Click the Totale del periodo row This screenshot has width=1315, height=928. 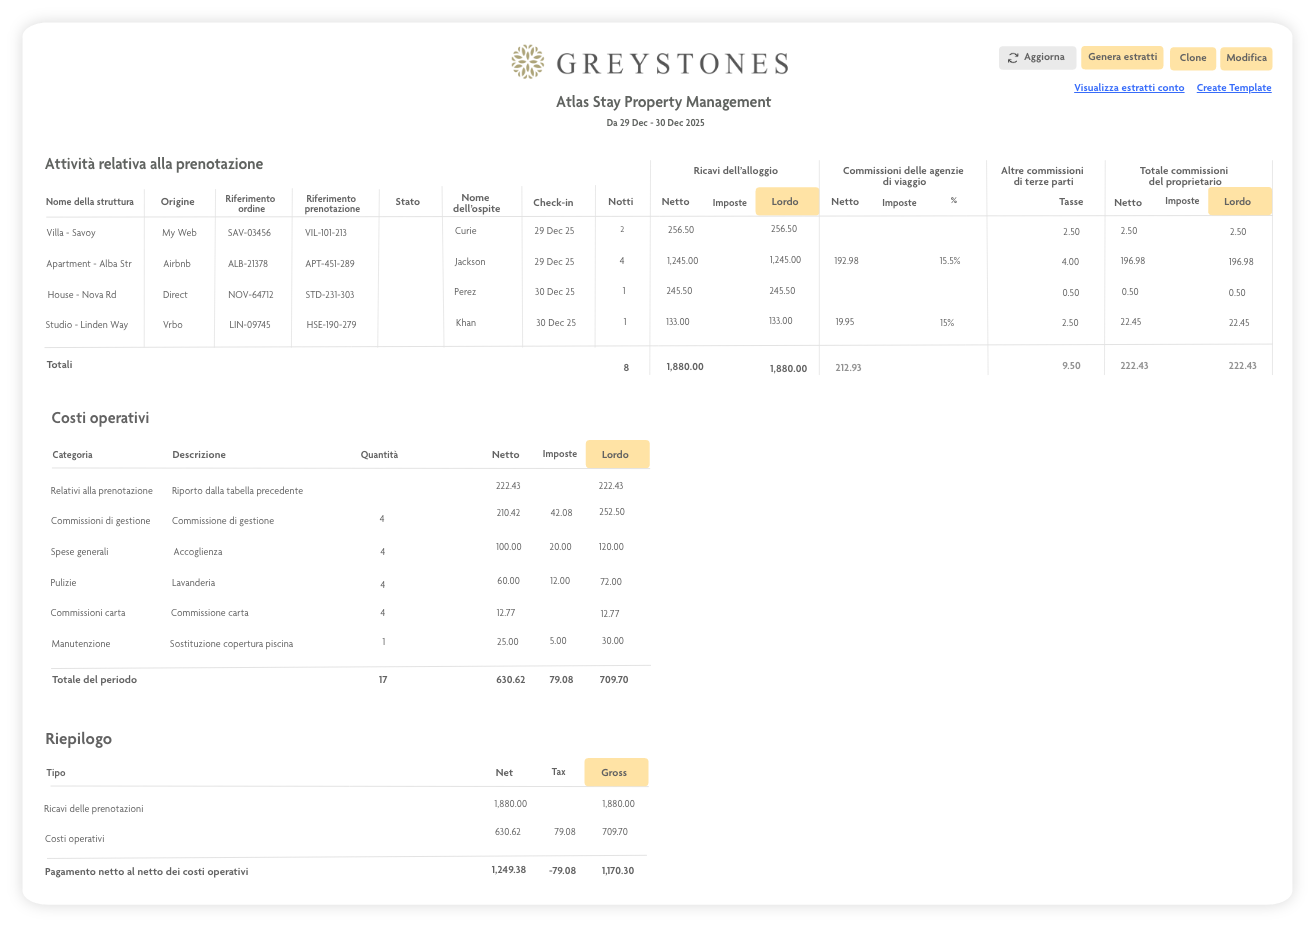pyautogui.click(x=94, y=679)
